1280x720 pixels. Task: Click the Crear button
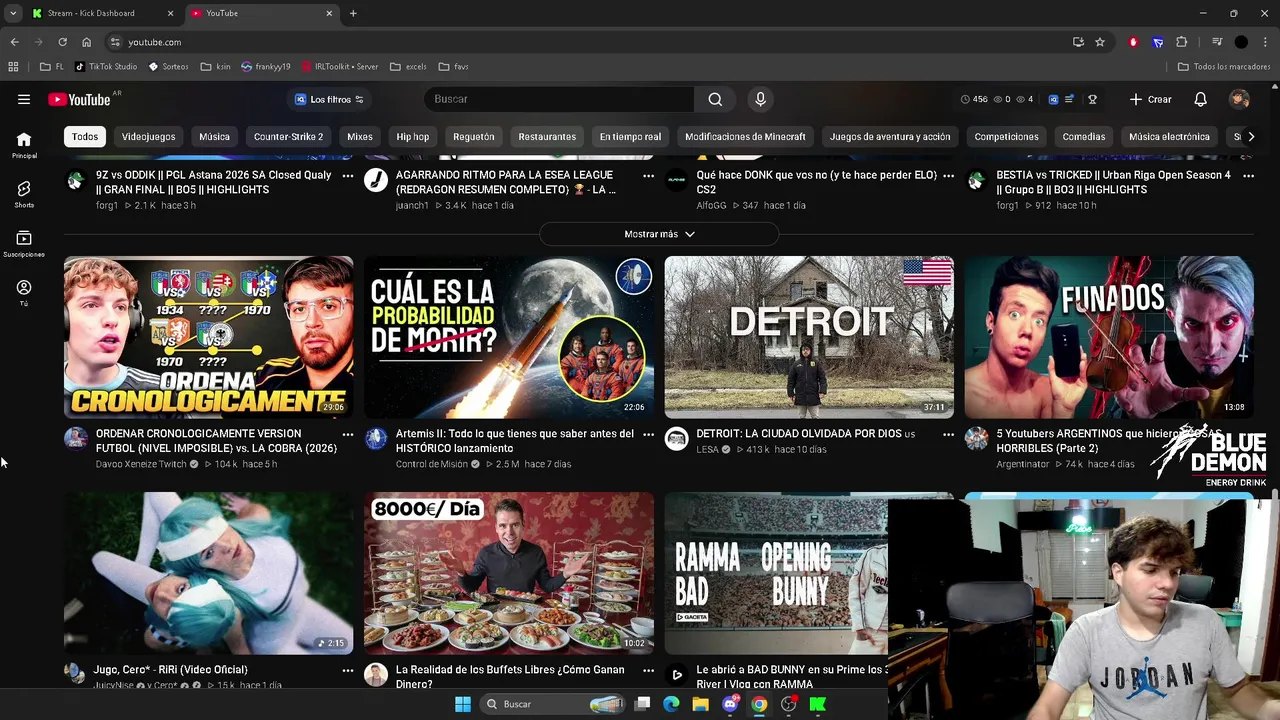point(1150,99)
